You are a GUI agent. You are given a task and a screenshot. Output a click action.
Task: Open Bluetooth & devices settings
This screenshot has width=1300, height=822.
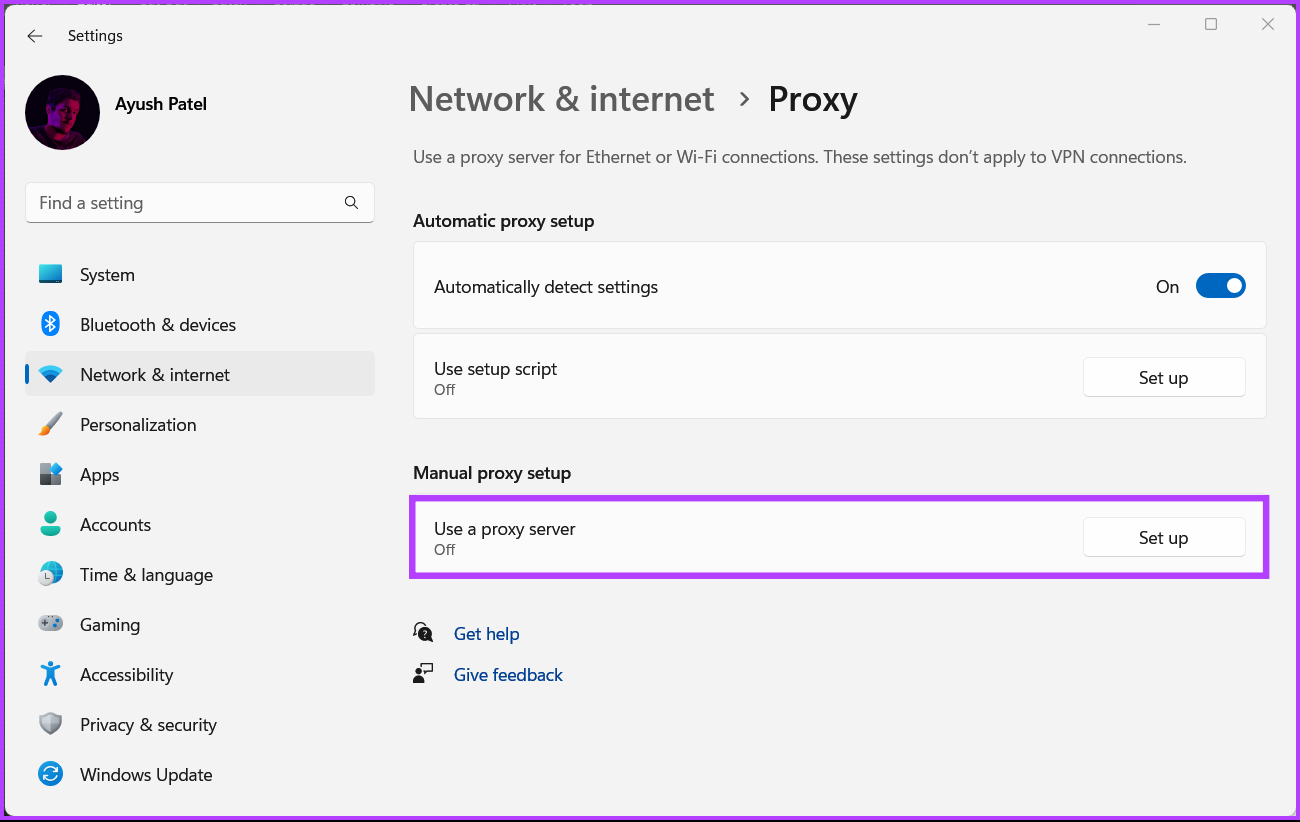50,324
